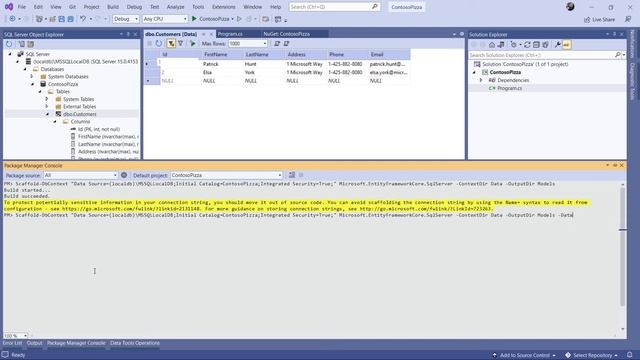Select the cell containing Patrick
Image resolution: width=640 pixels, height=360 pixels.
222,64
